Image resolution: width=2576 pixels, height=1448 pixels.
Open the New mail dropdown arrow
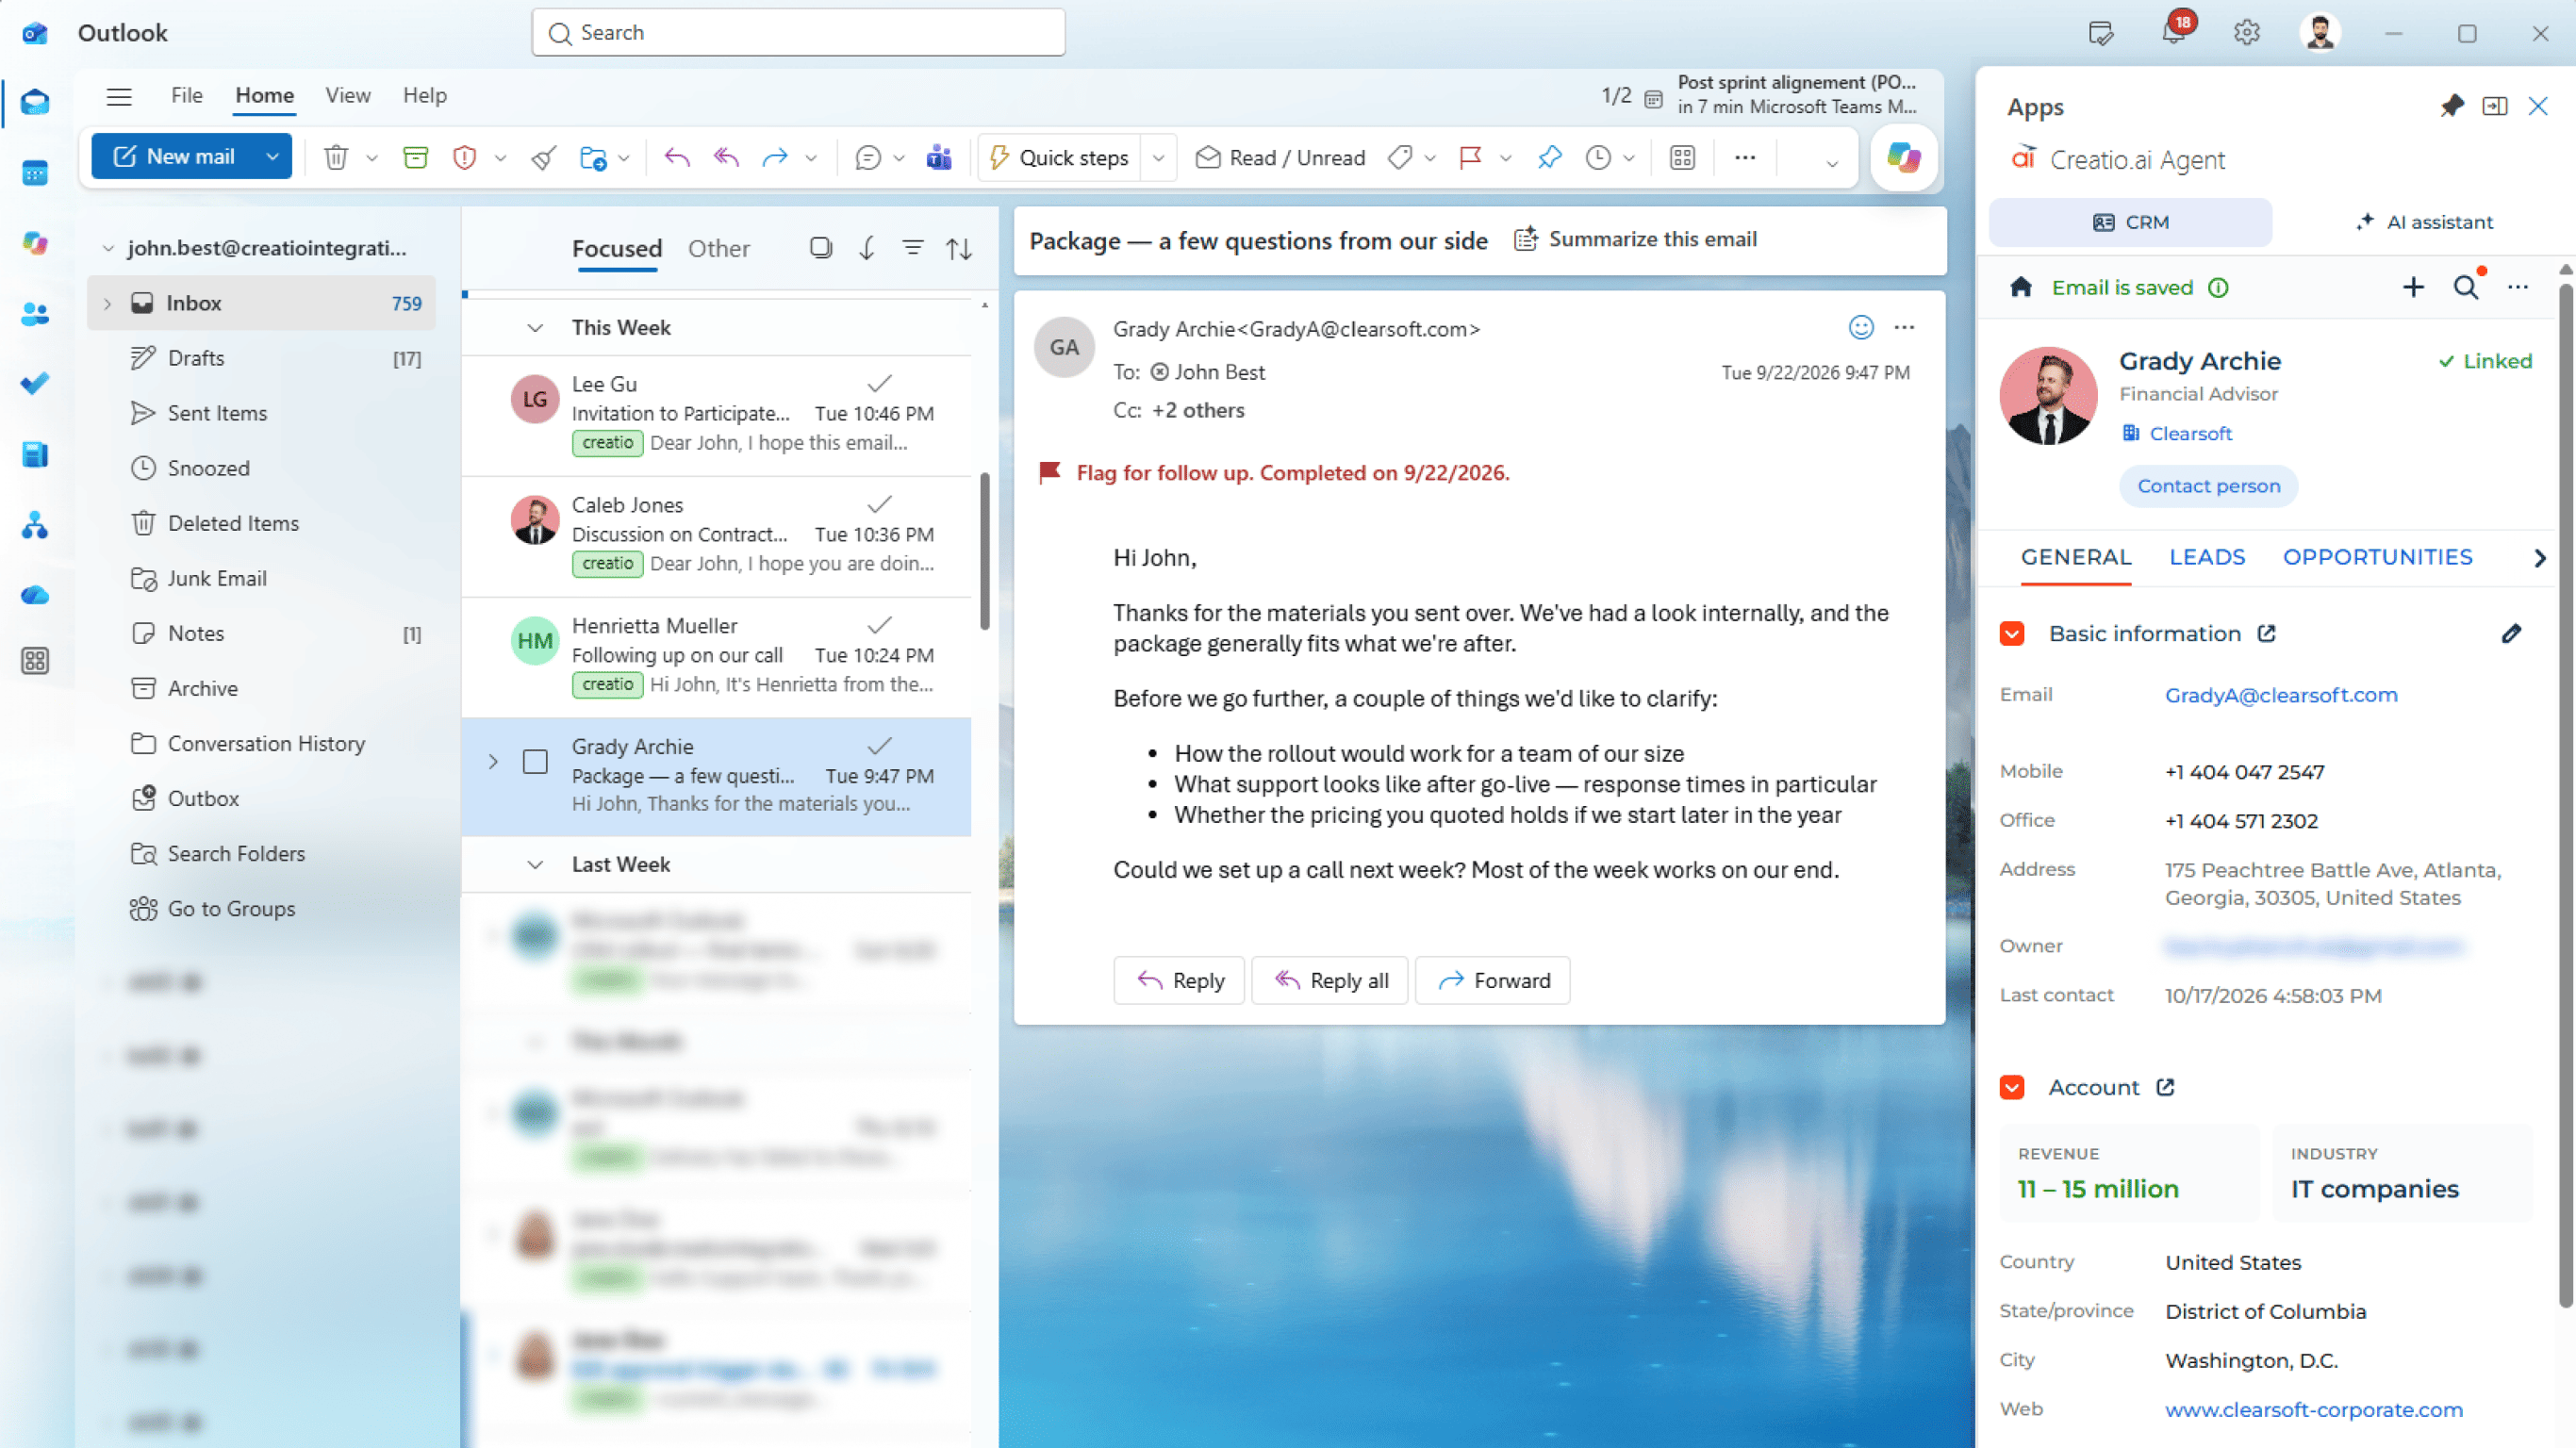(272, 156)
